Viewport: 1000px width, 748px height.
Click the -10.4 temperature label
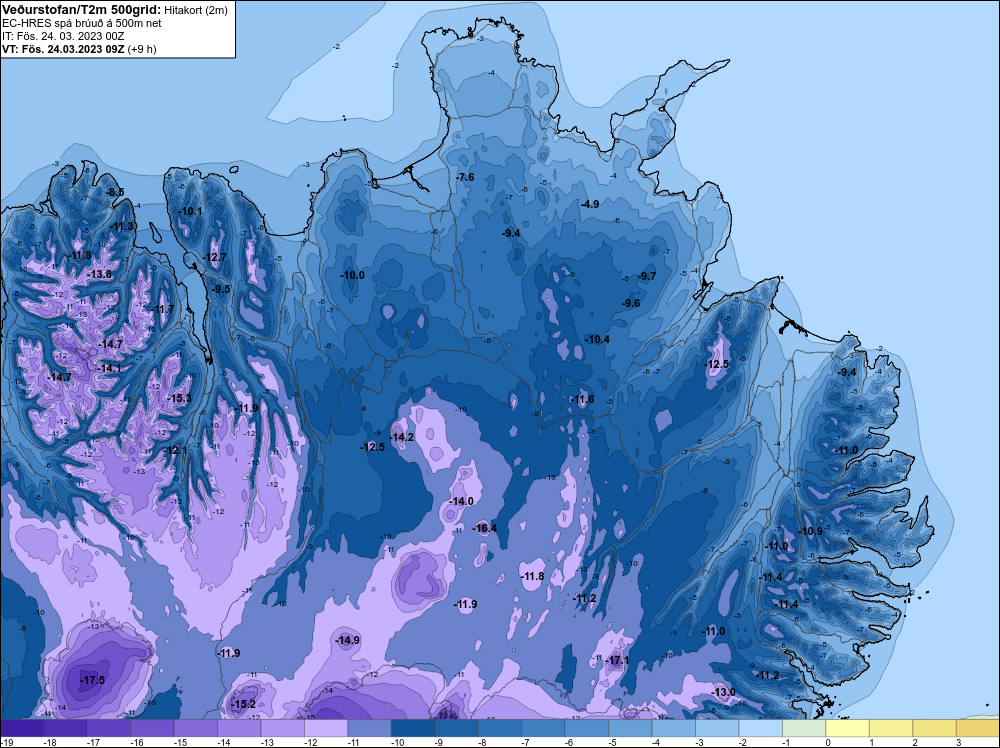tap(598, 339)
